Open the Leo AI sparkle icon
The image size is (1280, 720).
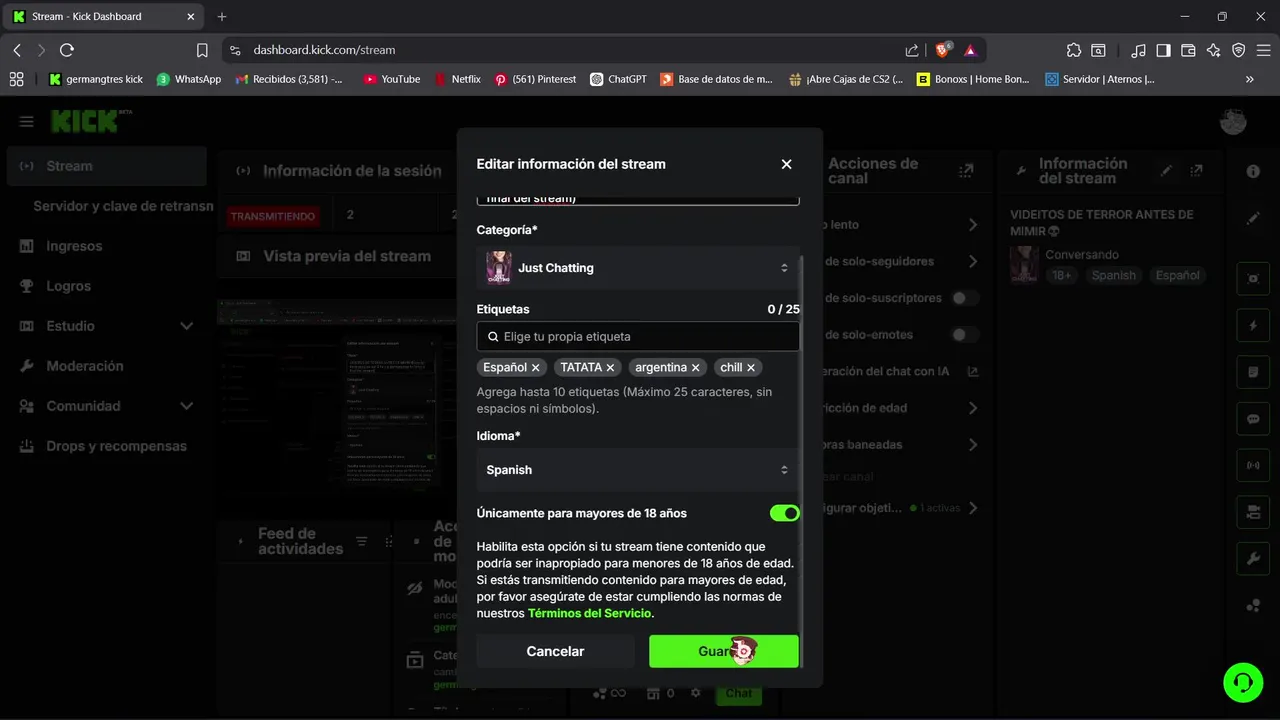tap(1213, 50)
